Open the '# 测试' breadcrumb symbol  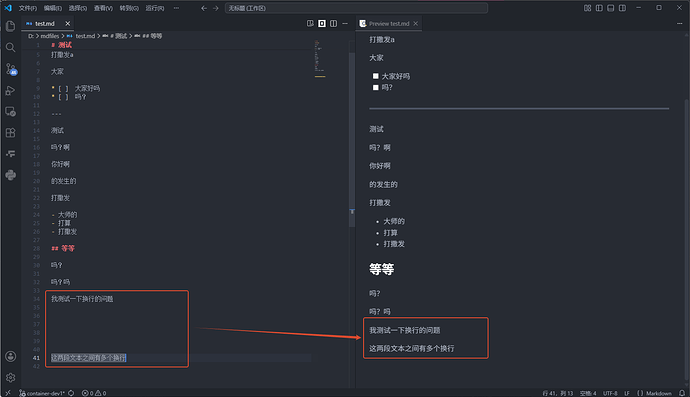point(115,36)
